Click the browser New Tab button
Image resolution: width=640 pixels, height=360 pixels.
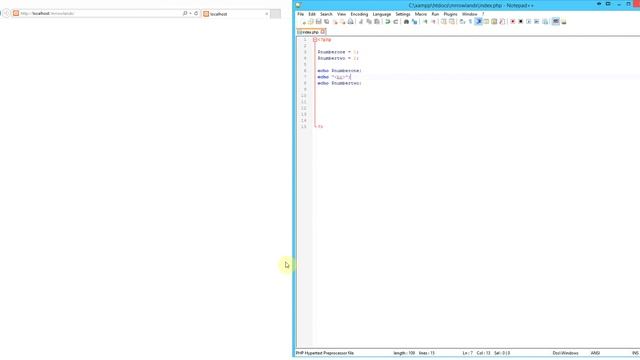coord(276,14)
